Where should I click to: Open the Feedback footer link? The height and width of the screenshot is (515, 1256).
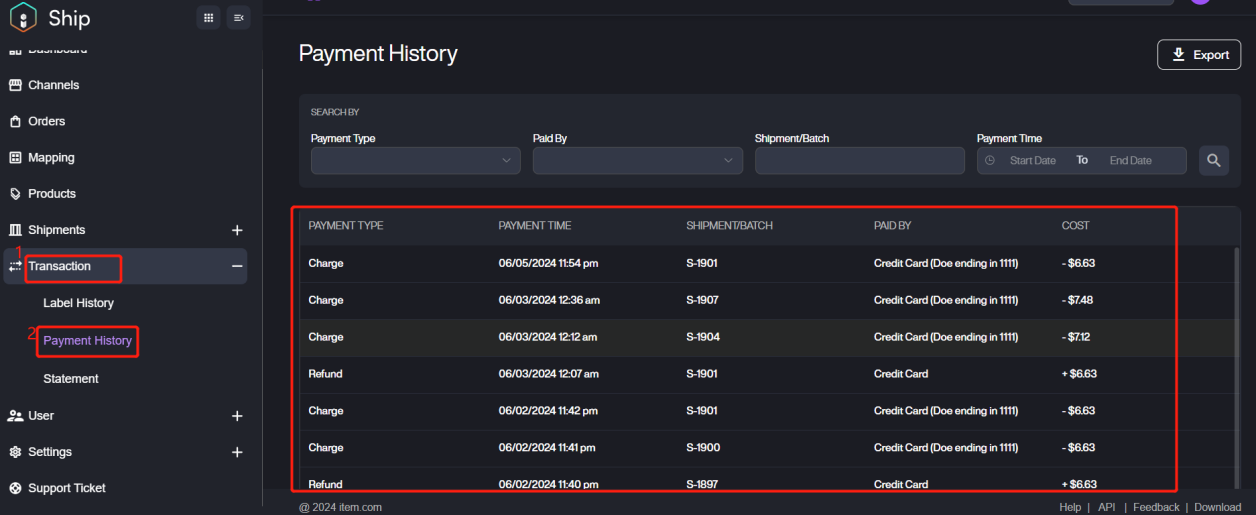pyautogui.click(x=1155, y=507)
